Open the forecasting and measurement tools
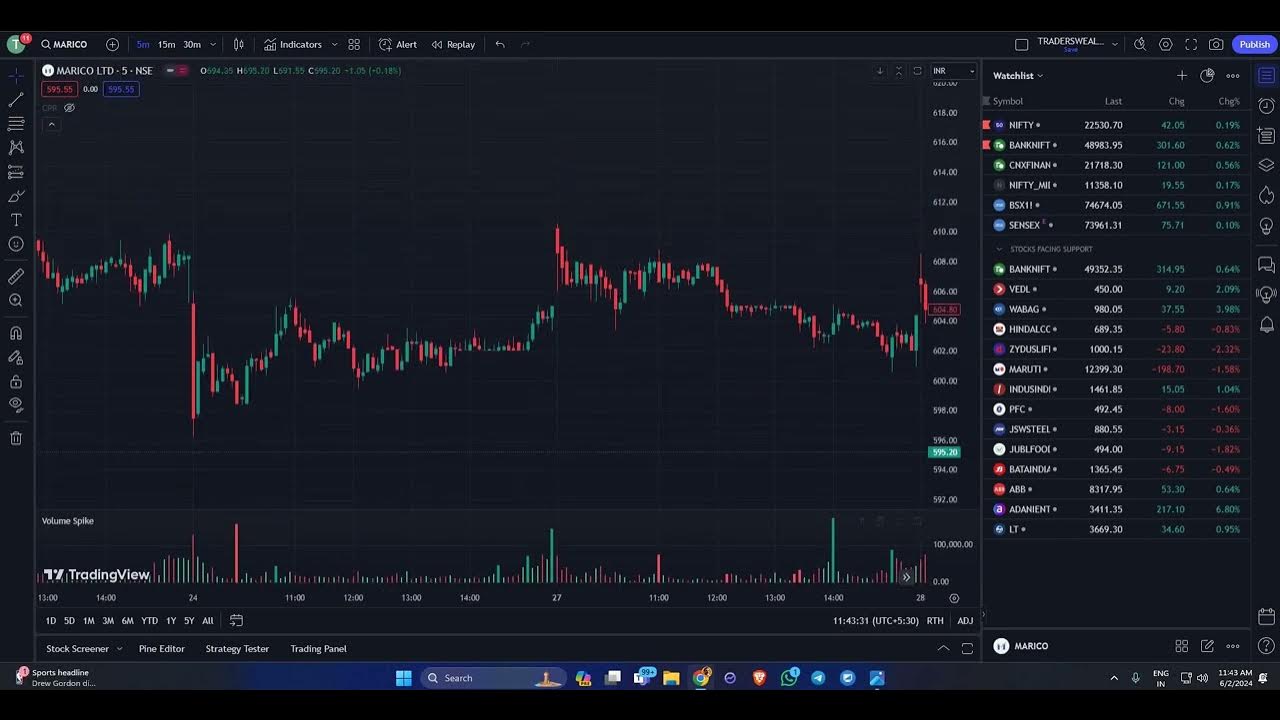1280x720 pixels. pos(16,172)
